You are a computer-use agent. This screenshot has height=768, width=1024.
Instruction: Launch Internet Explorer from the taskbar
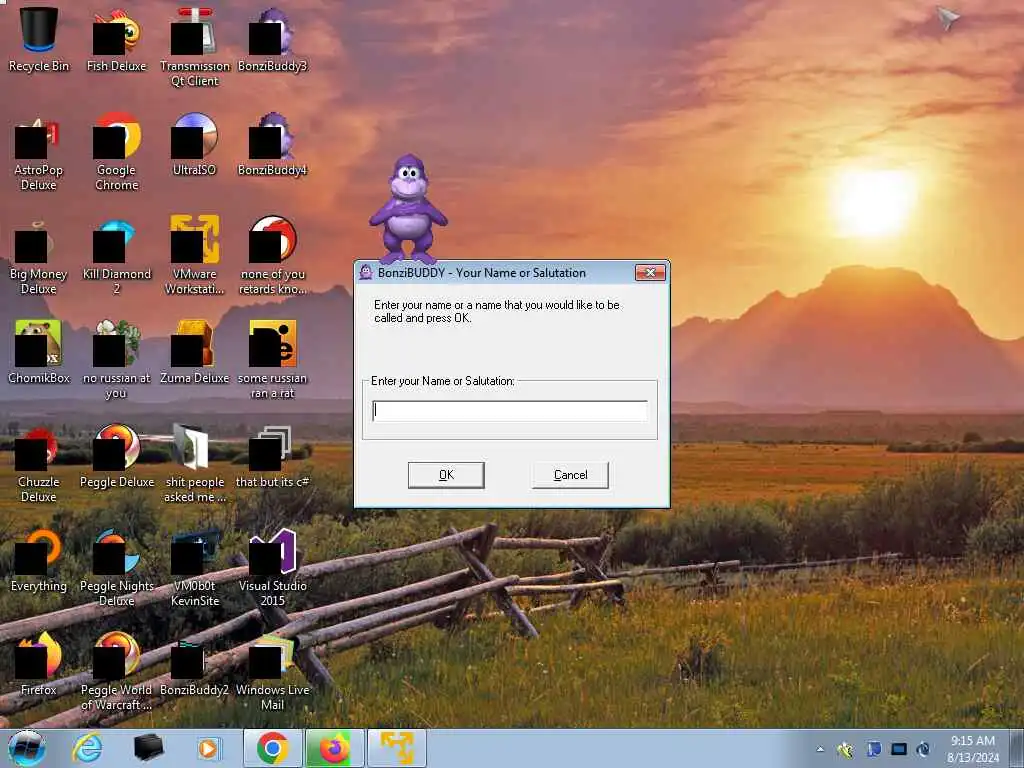87,748
